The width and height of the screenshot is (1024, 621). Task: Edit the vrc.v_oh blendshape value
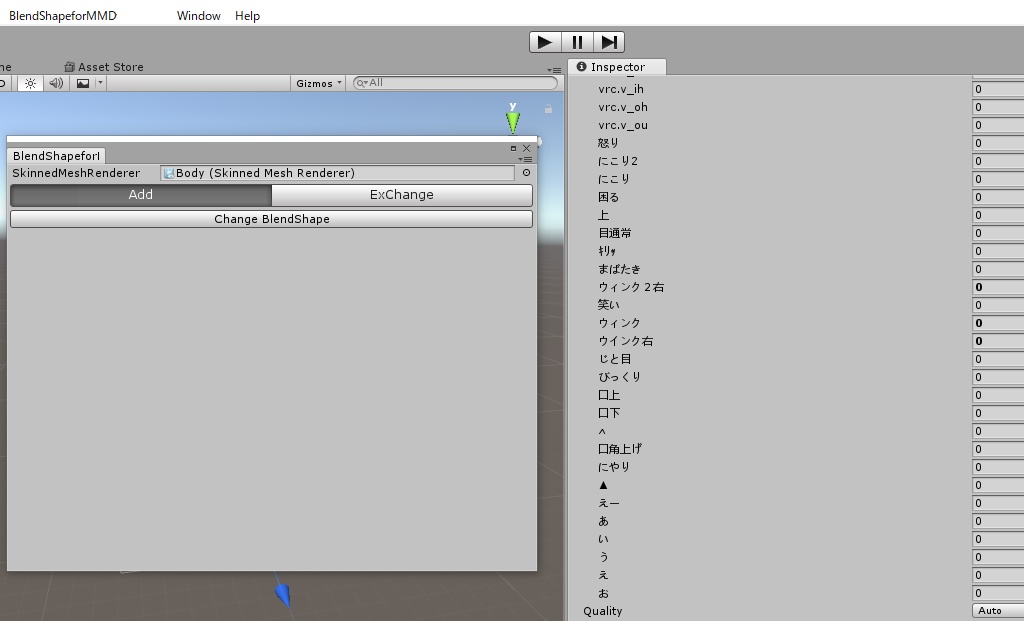point(998,107)
